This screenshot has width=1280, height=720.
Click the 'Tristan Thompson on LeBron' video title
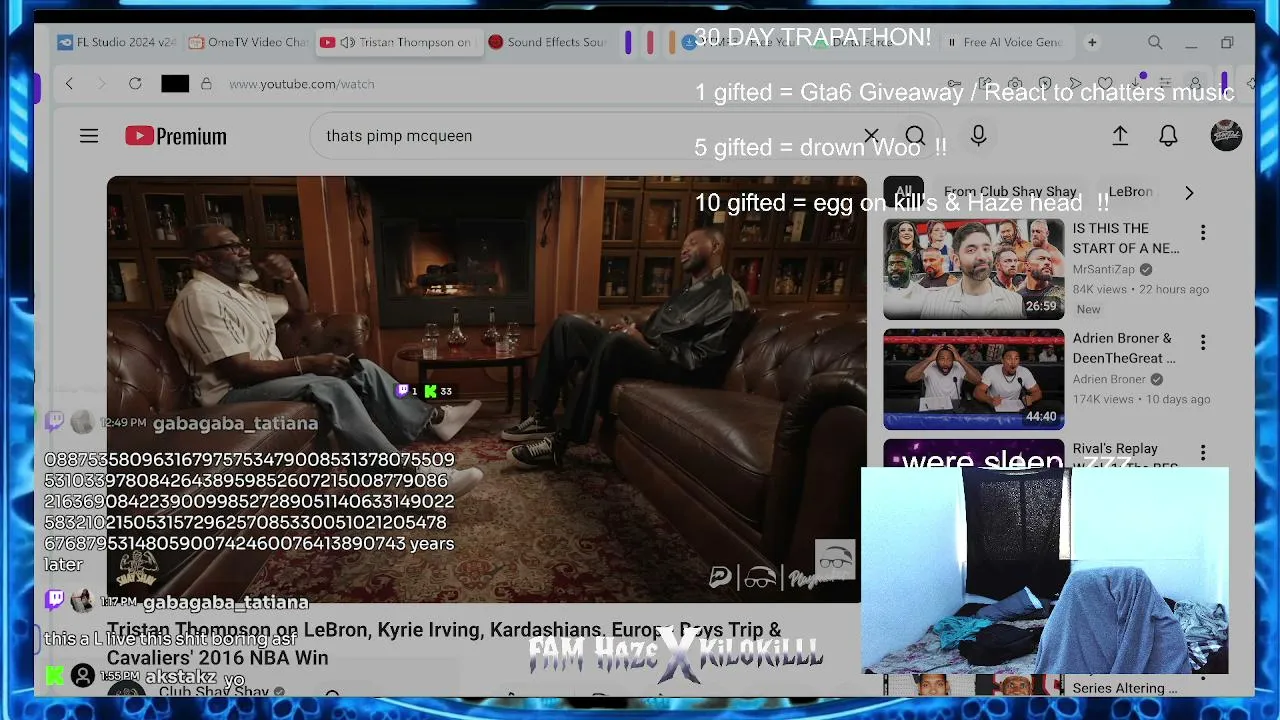coord(444,644)
